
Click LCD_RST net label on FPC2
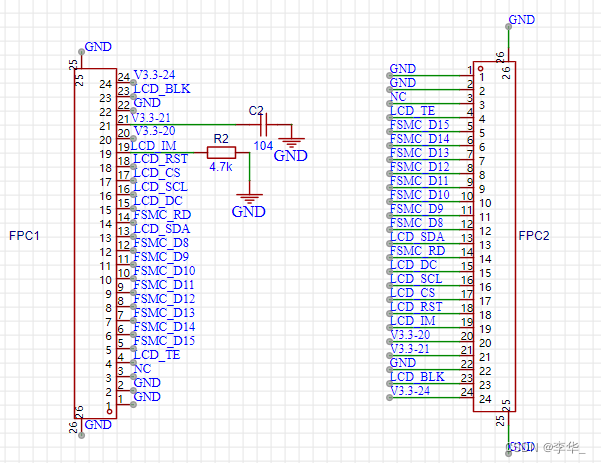click(x=416, y=307)
